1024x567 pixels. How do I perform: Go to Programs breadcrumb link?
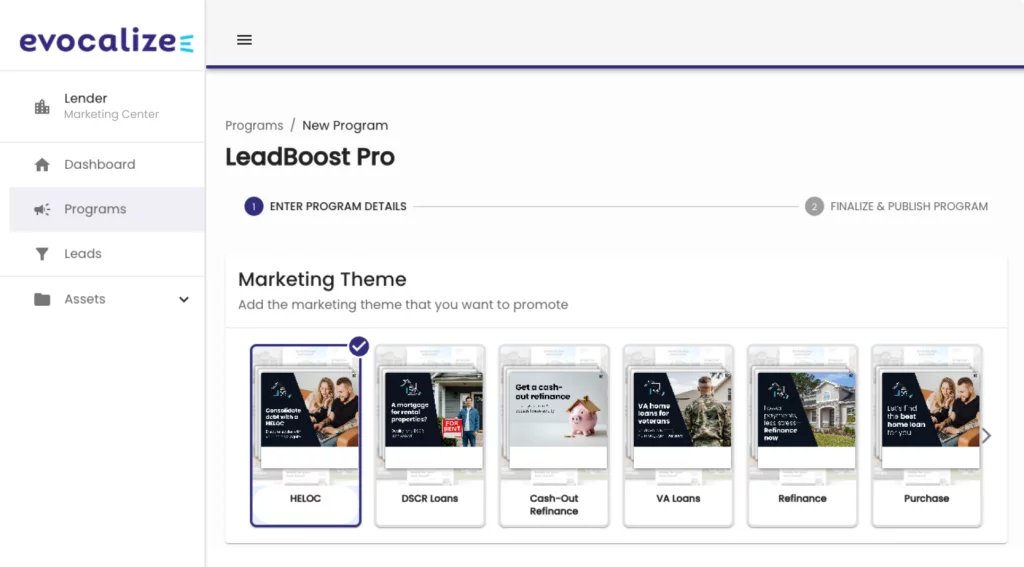pyautogui.click(x=254, y=125)
